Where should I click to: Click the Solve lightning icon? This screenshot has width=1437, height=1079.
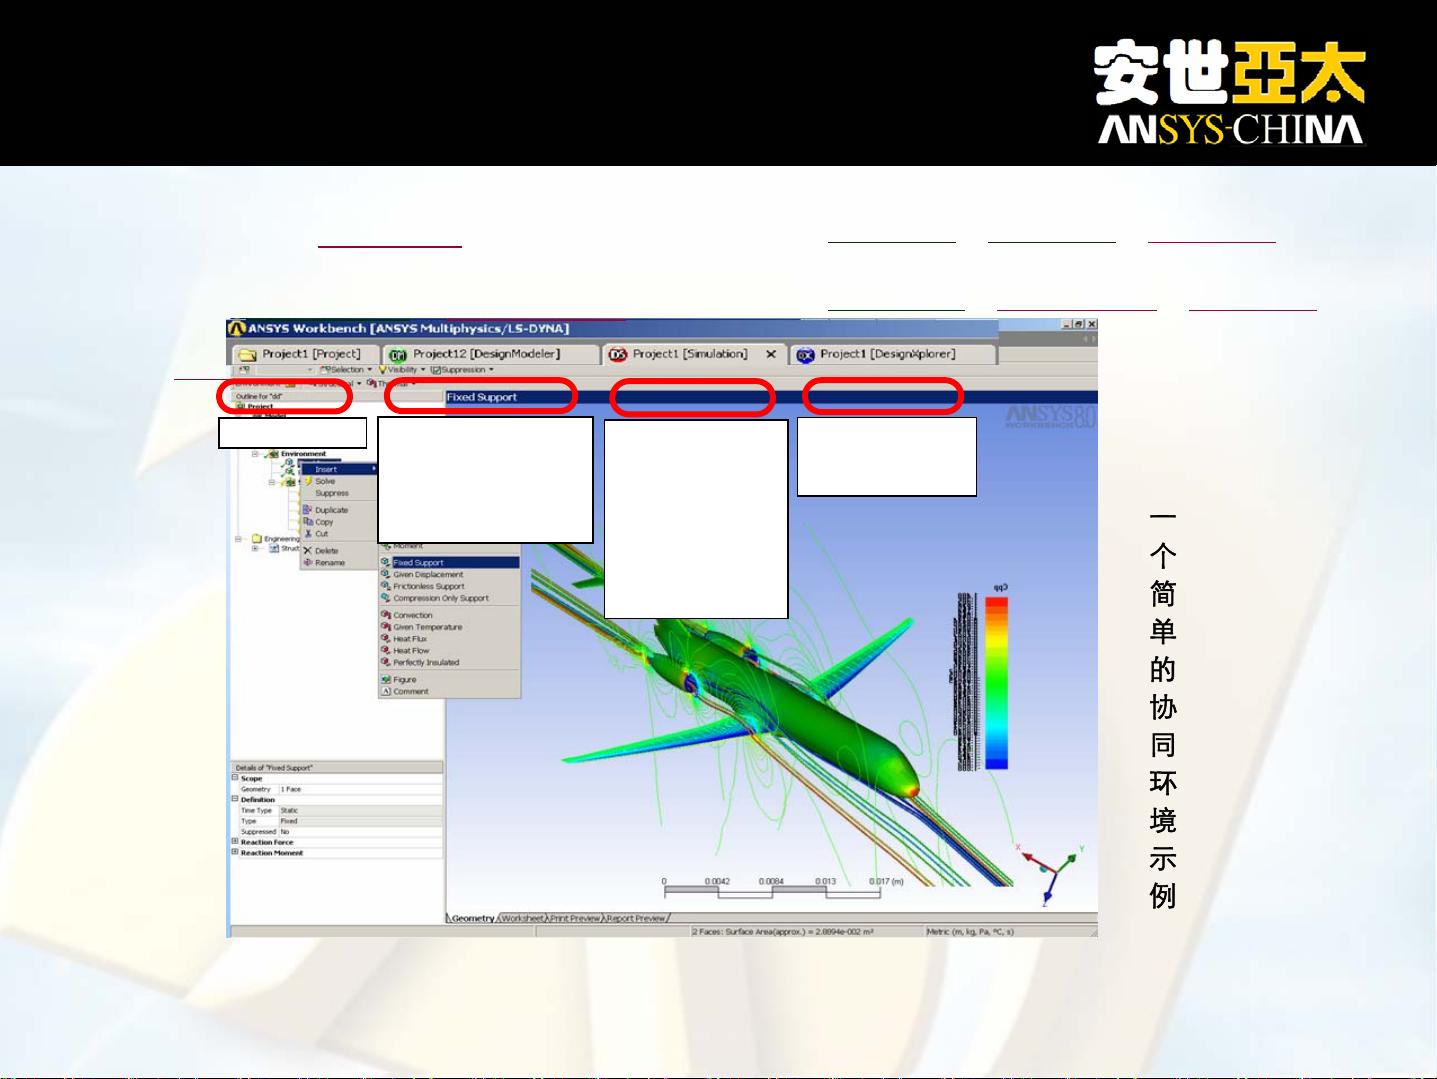[308, 481]
